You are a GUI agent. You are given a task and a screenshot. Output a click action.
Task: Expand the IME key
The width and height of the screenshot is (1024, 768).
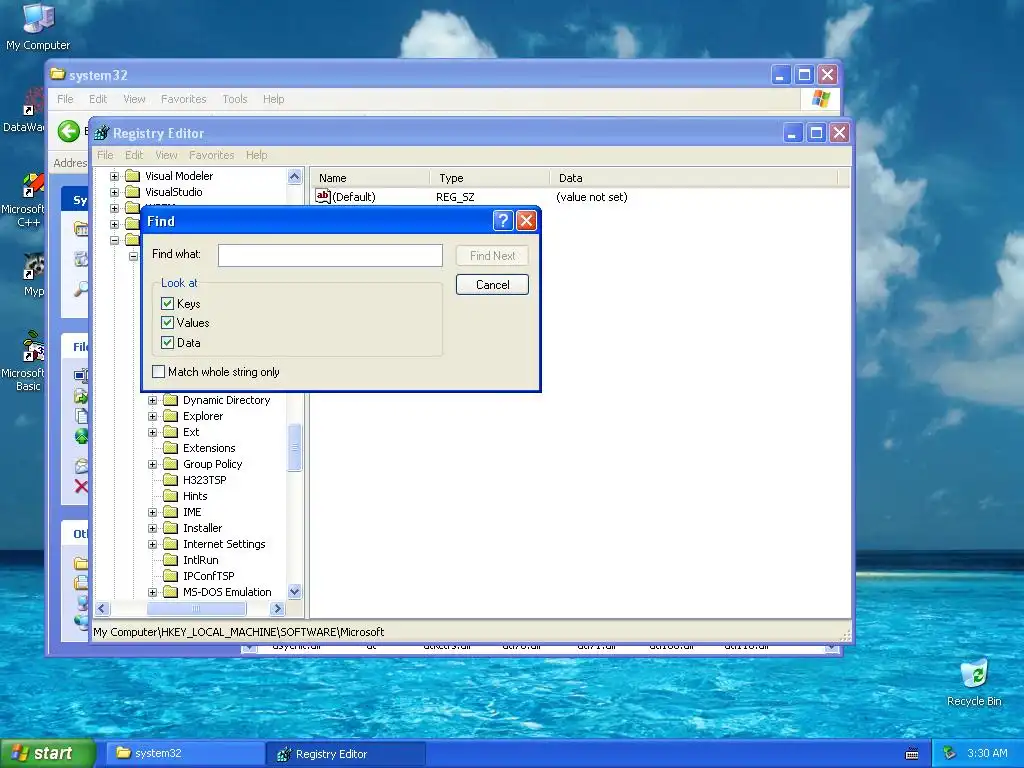pos(152,512)
